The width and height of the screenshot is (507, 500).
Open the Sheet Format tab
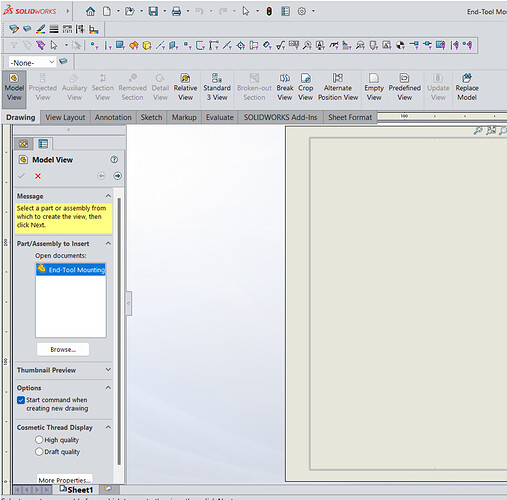pos(350,117)
